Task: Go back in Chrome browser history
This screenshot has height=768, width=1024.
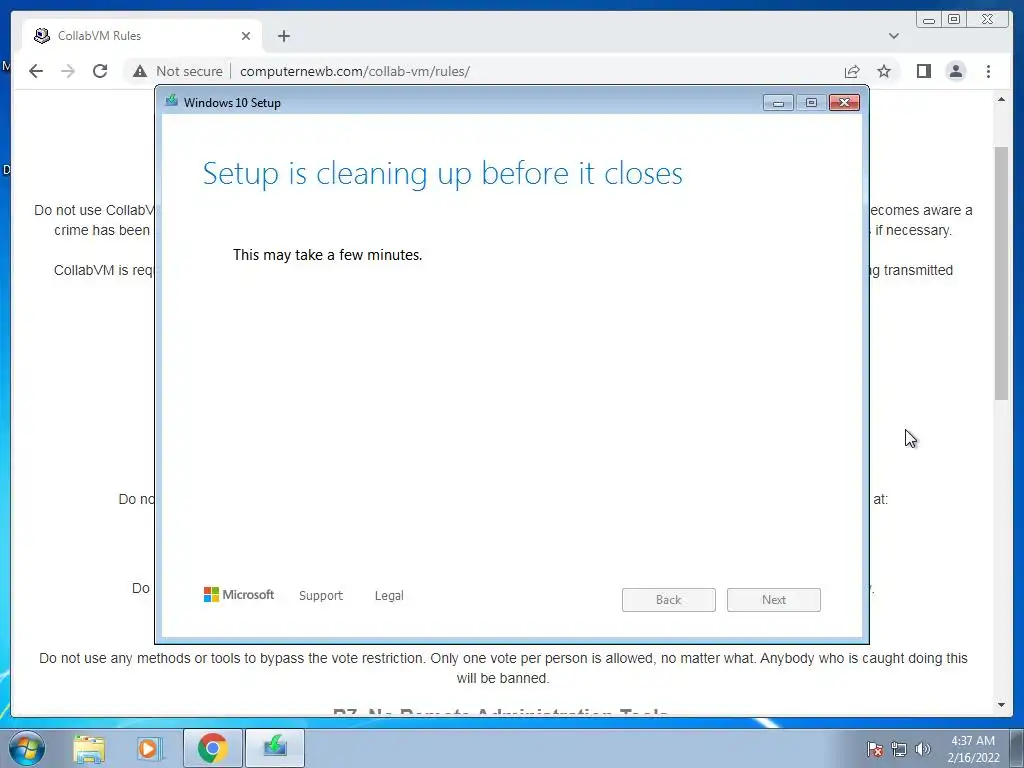Action: coord(36,71)
